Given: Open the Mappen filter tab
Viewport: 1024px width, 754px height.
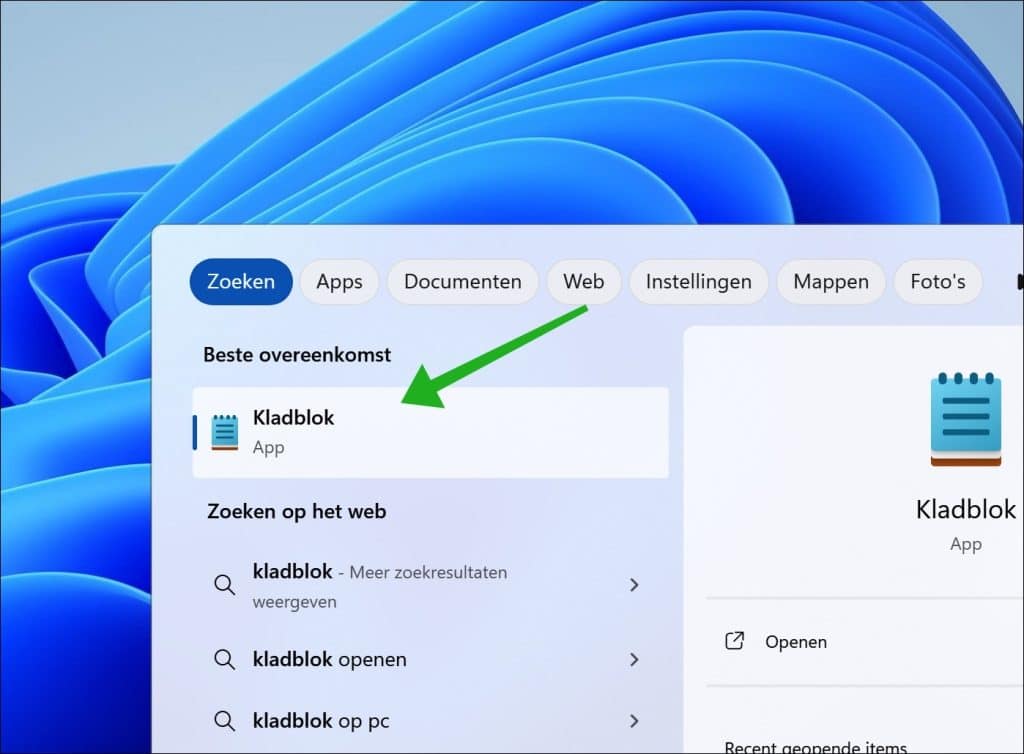Looking at the screenshot, I should pyautogui.click(x=831, y=281).
